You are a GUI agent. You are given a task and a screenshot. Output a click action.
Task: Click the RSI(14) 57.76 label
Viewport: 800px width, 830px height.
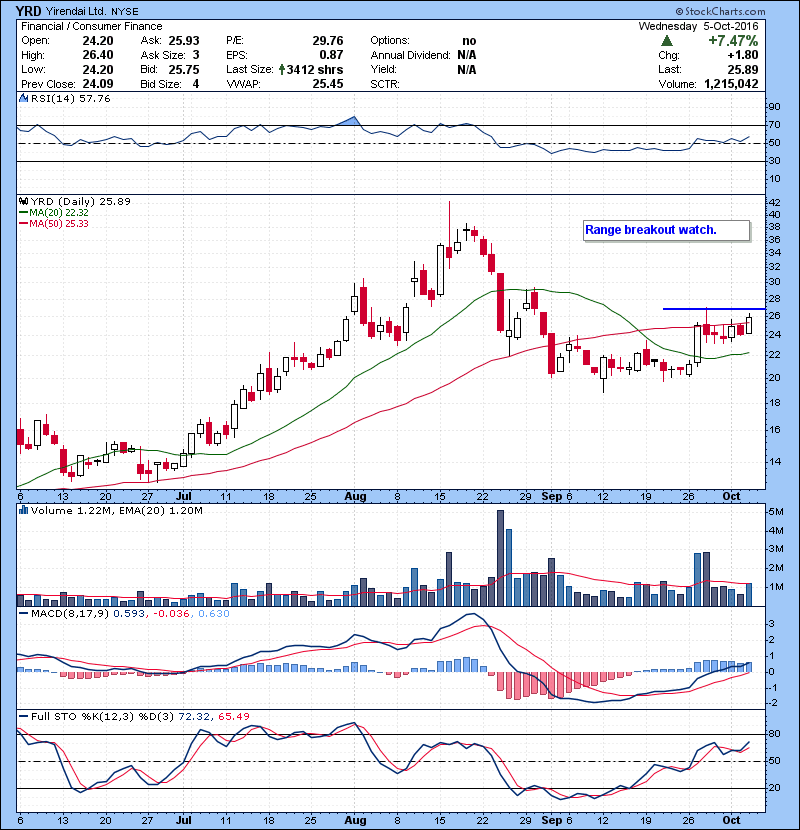point(70,98)
